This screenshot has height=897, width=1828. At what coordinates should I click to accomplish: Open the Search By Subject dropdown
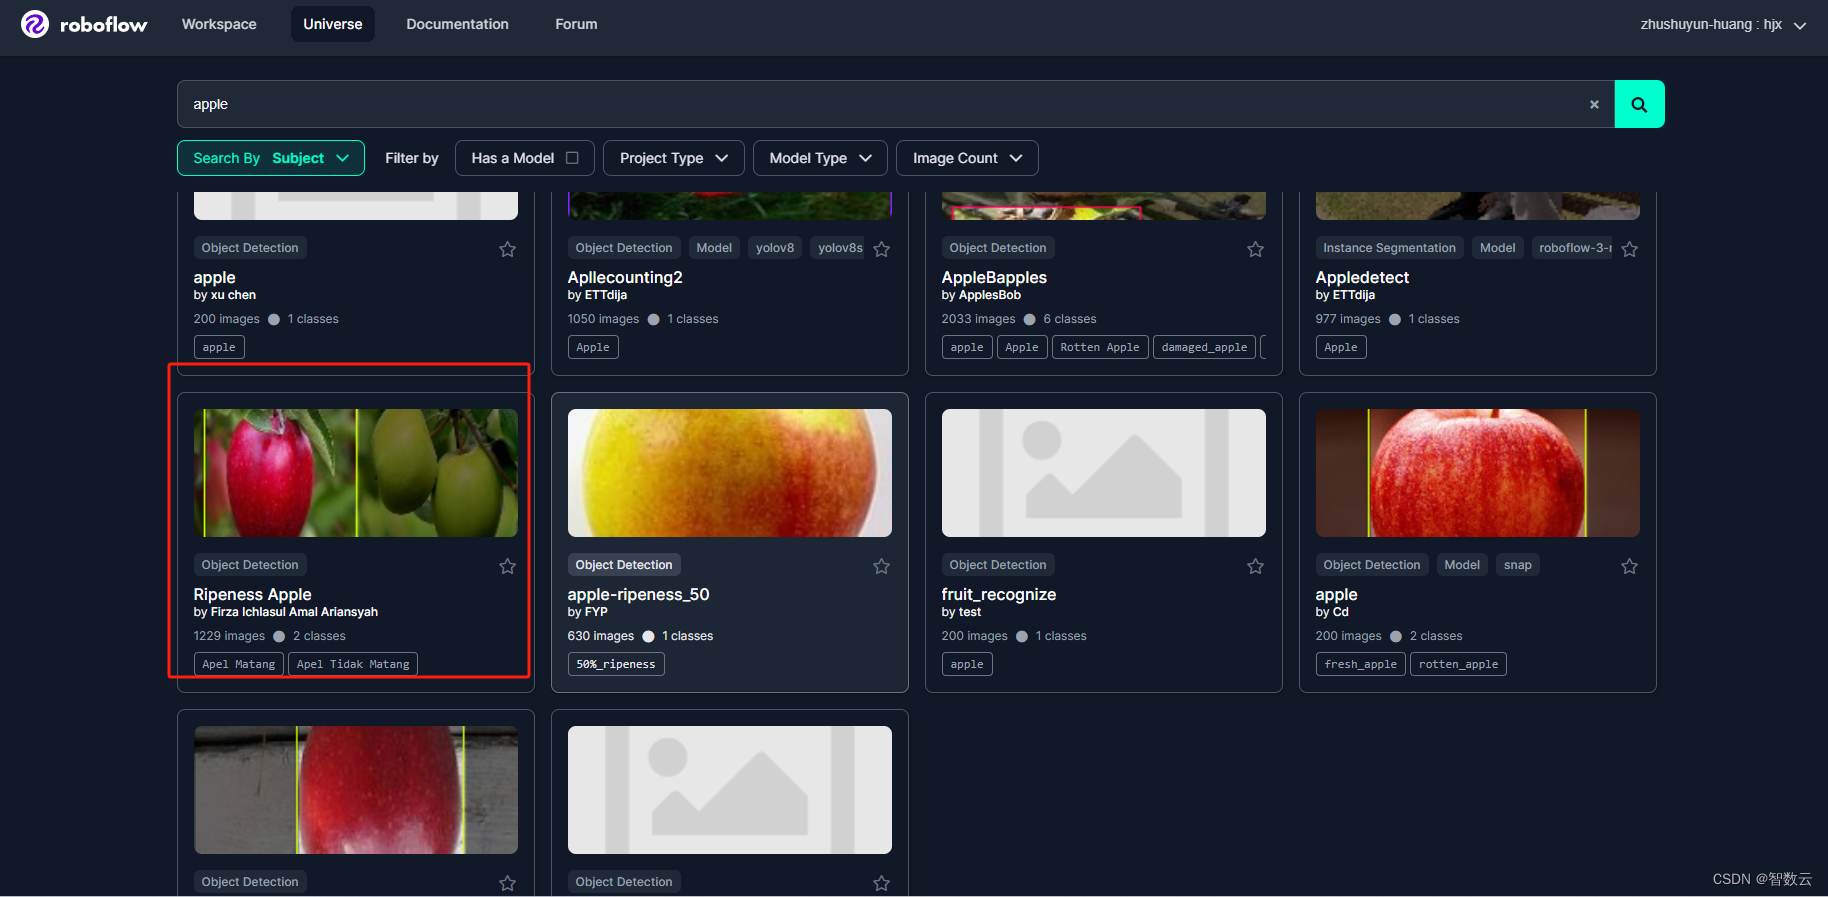[x=271, y=158]
